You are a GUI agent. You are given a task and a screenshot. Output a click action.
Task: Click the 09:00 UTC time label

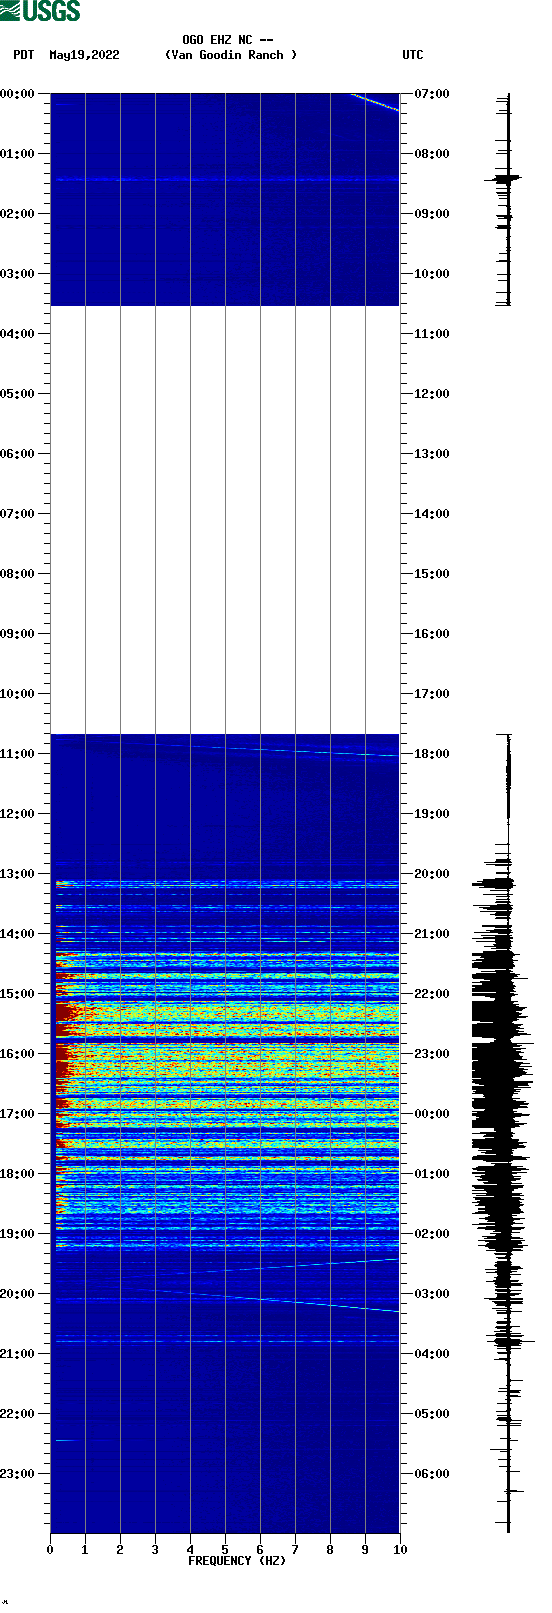(432, 214)
